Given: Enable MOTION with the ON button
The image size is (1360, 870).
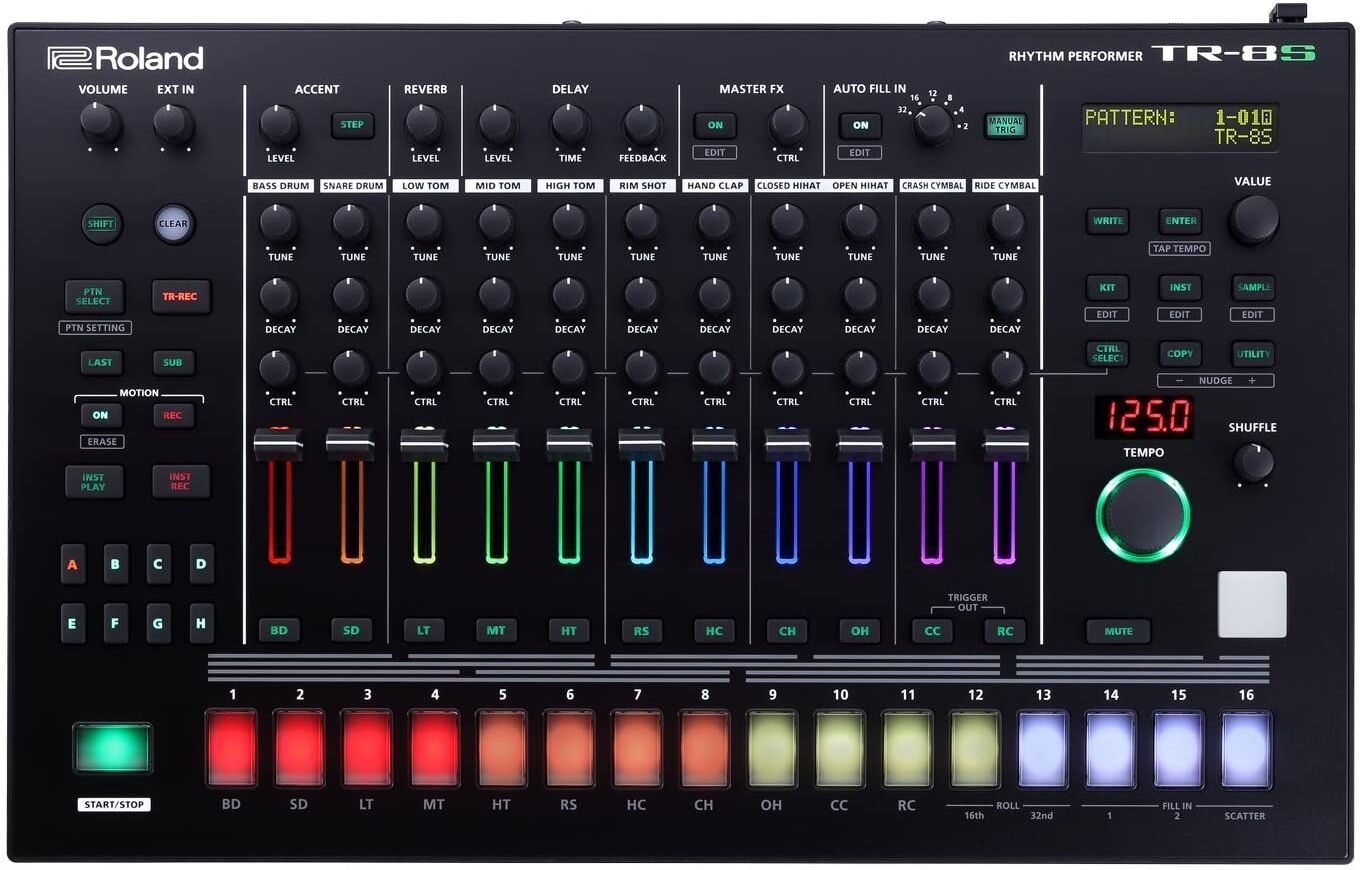Looking at the screenshot, I should point(100,414).
